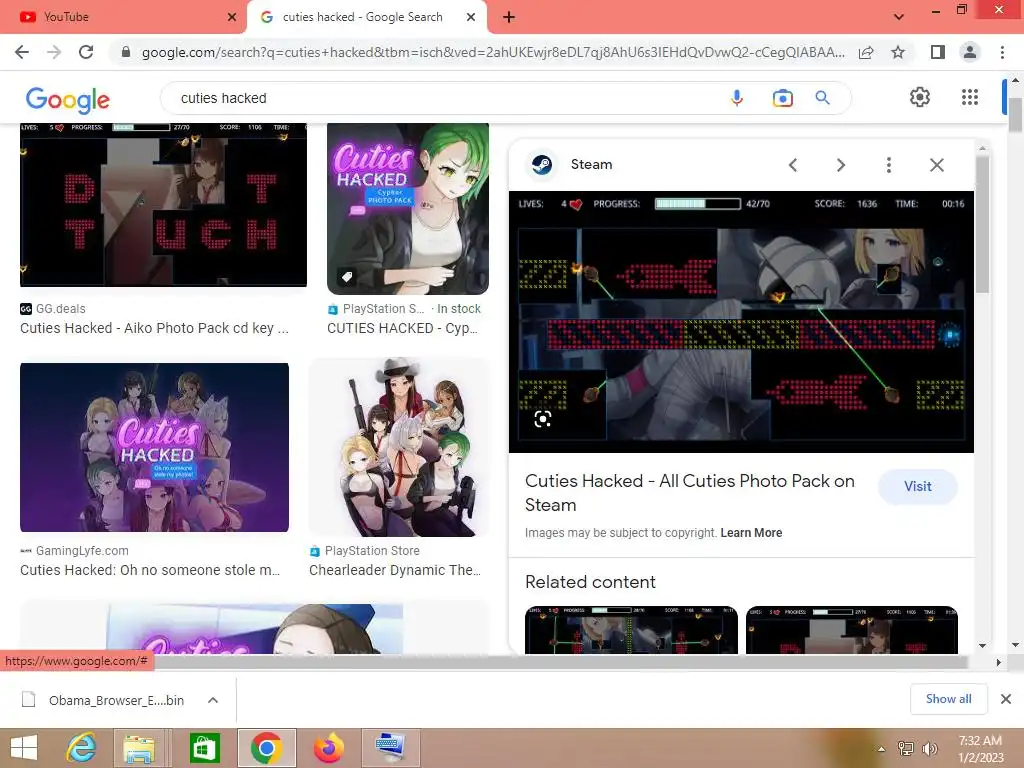Close the downloads bar
The height and width of the screenshot is (768, 1024).
coord(1006,699)
